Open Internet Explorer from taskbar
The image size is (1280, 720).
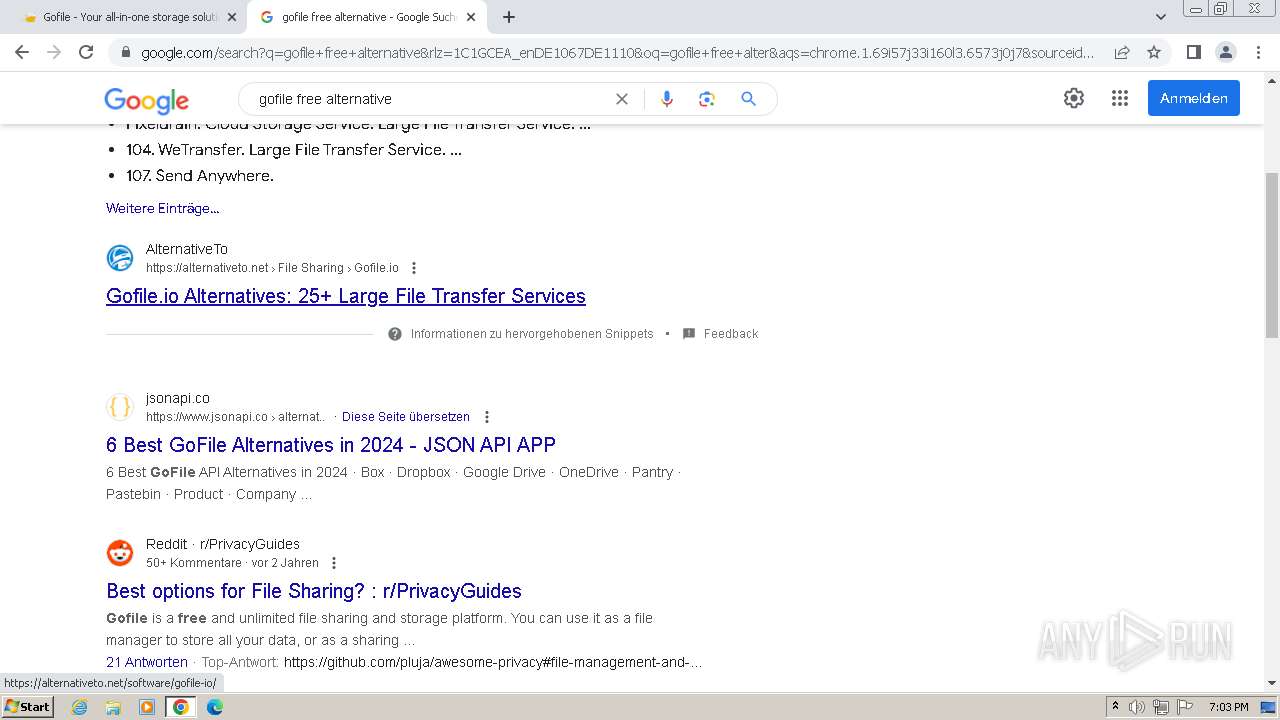[79, 707]
